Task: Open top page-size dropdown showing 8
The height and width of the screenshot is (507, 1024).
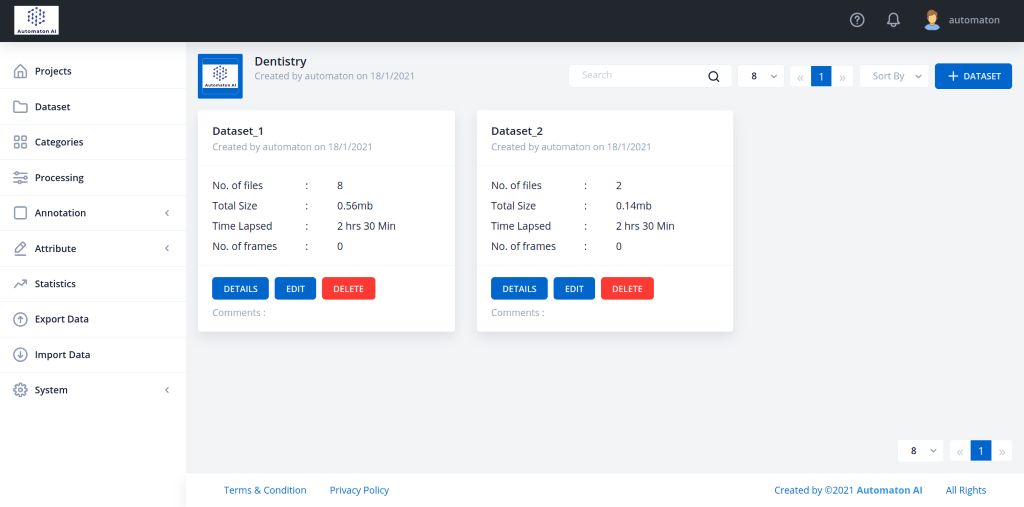Action: (761, 76)
